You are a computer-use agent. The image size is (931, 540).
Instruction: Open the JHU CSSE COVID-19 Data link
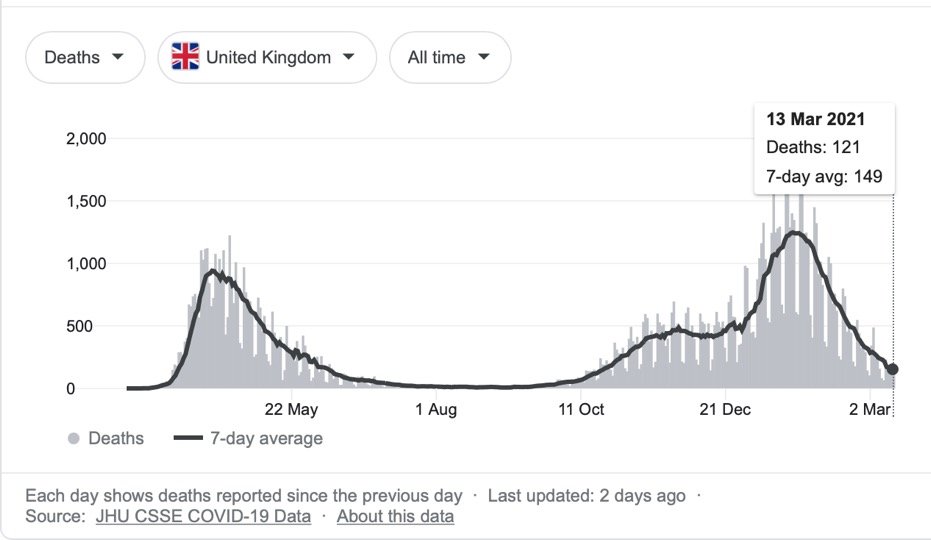203,517
